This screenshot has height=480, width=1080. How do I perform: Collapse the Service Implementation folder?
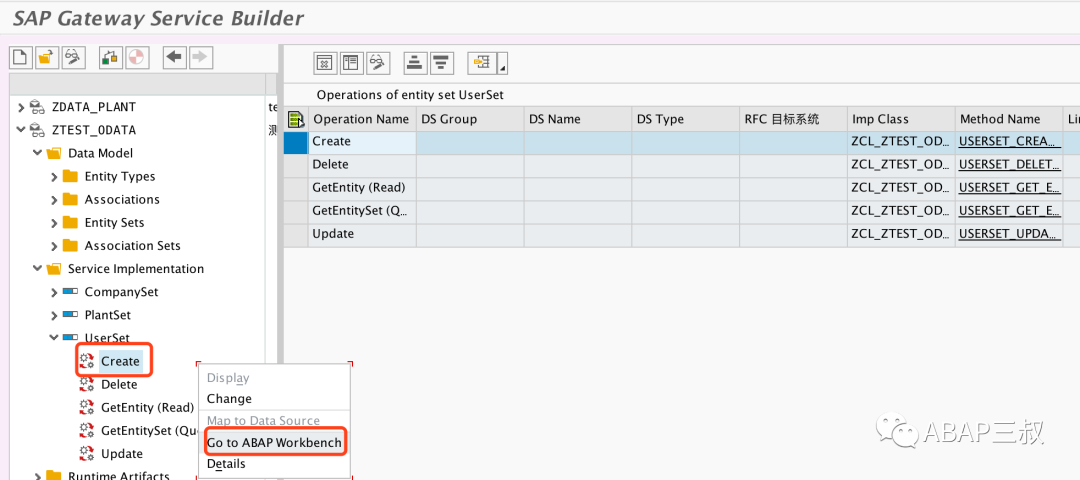coord(37,269)
